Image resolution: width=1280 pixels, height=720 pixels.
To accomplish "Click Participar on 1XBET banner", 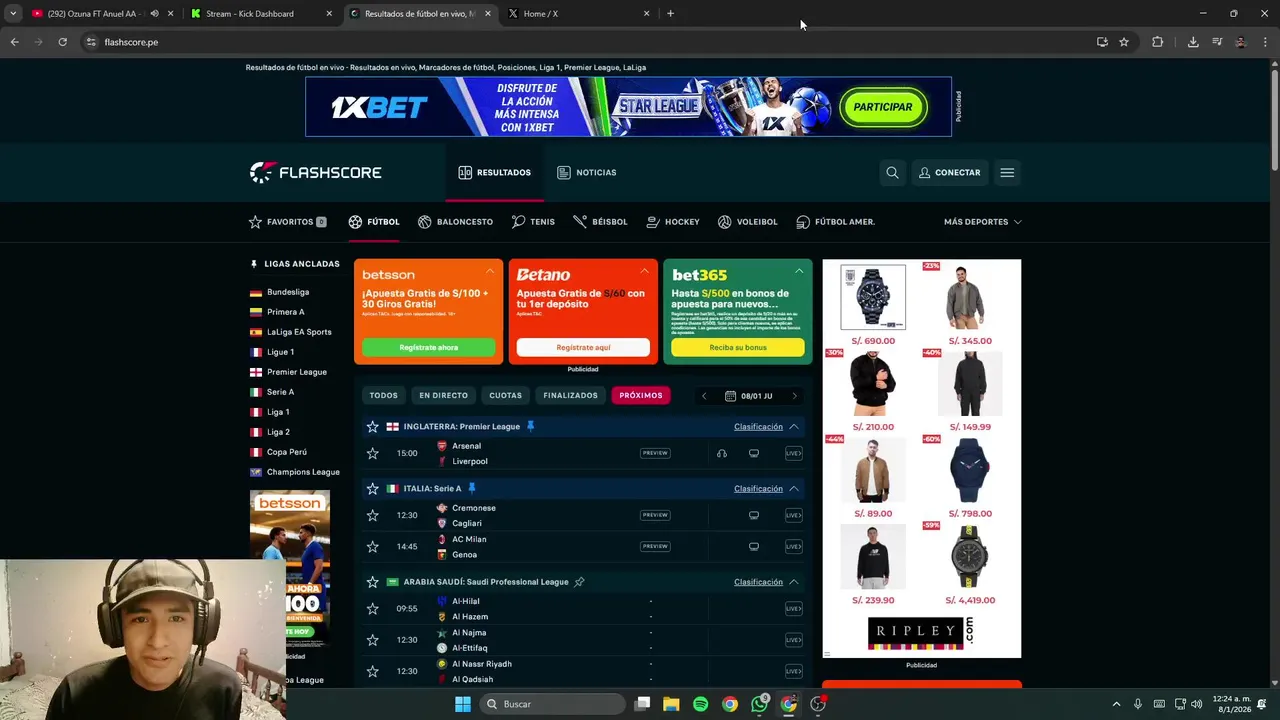I will pos(883,107).
